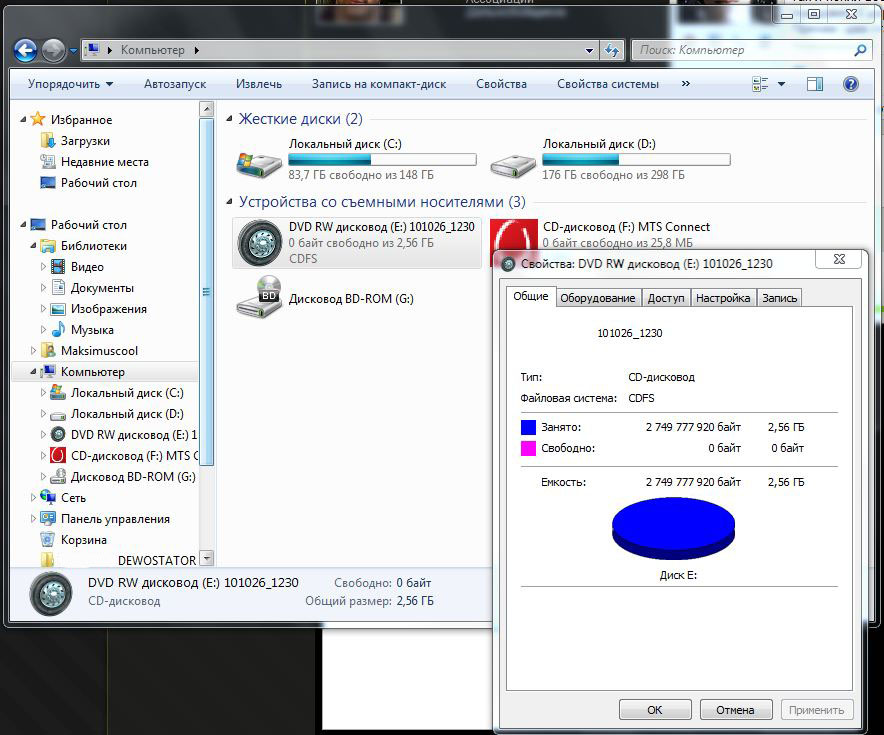
Task: Open recent pages dropdown beside Forward arrow
Action: (73, 51)
